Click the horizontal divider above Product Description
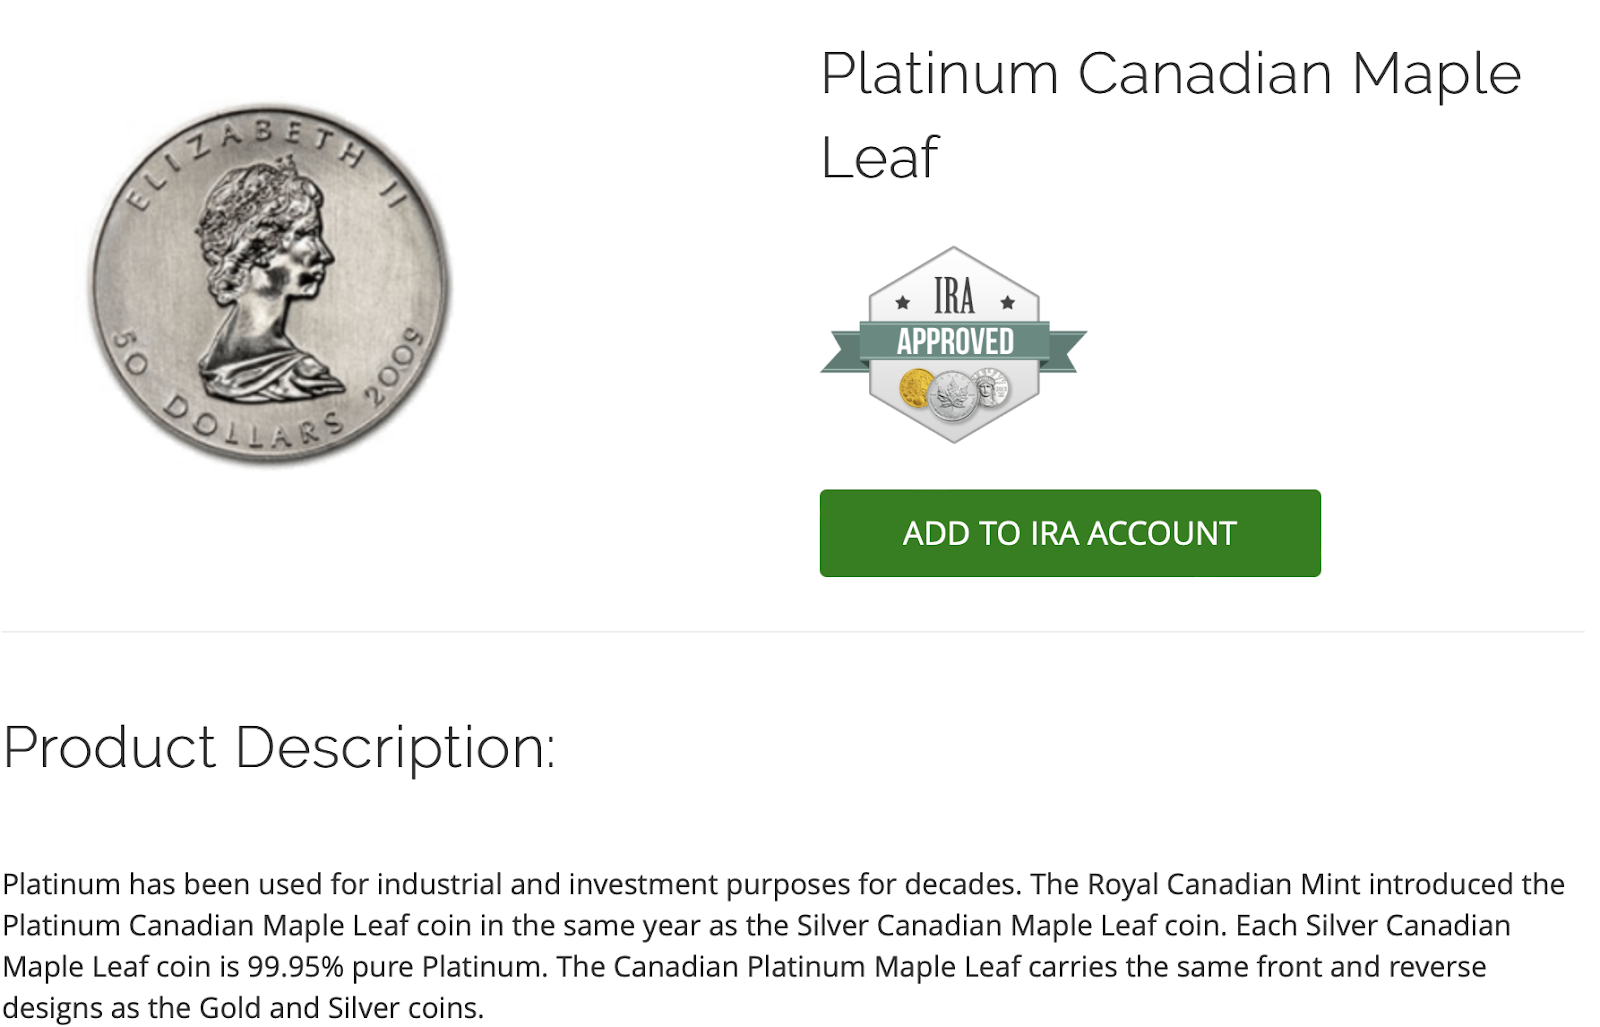The height and width of the screenshot is (1027, 1600). tap(792, 632)
